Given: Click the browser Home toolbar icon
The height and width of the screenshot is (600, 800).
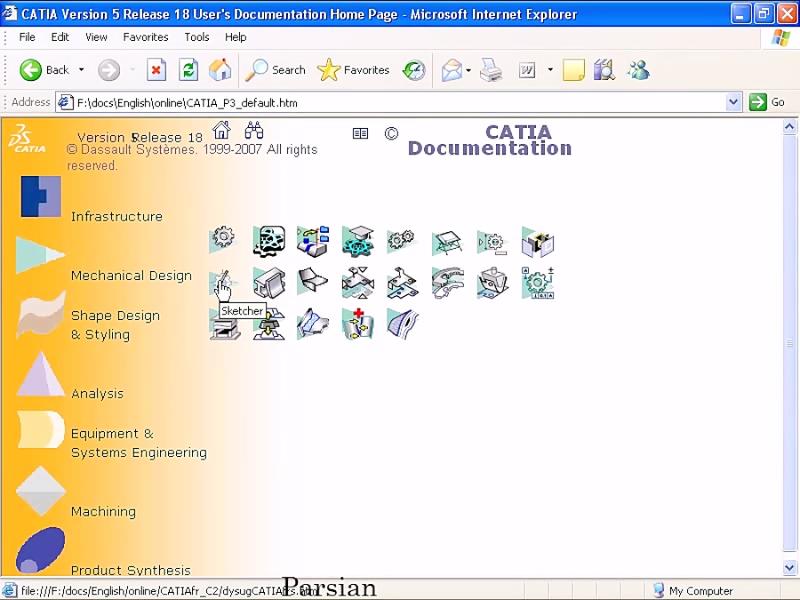Looking at the screenshot, I should pos(220,70).
